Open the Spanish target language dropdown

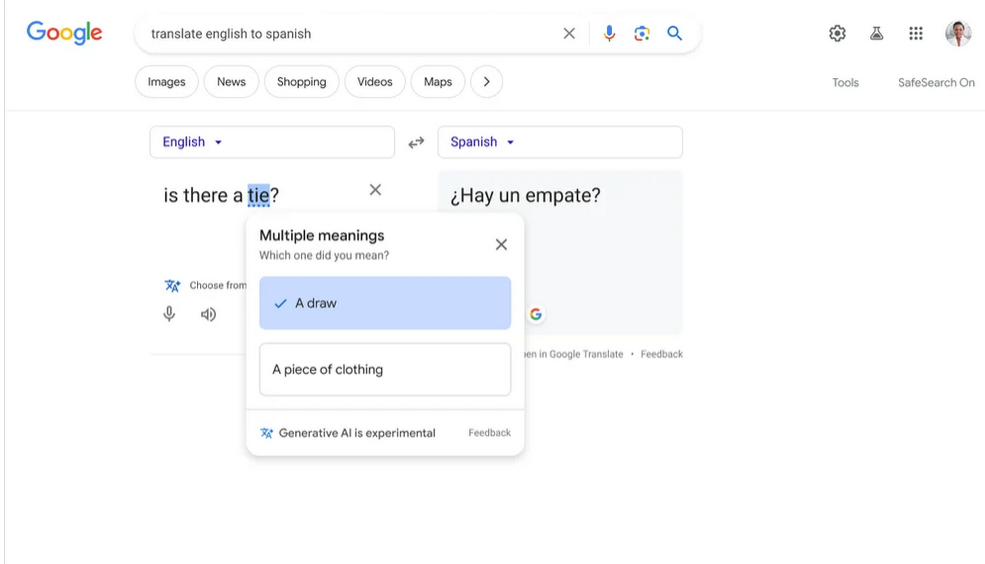482,142
